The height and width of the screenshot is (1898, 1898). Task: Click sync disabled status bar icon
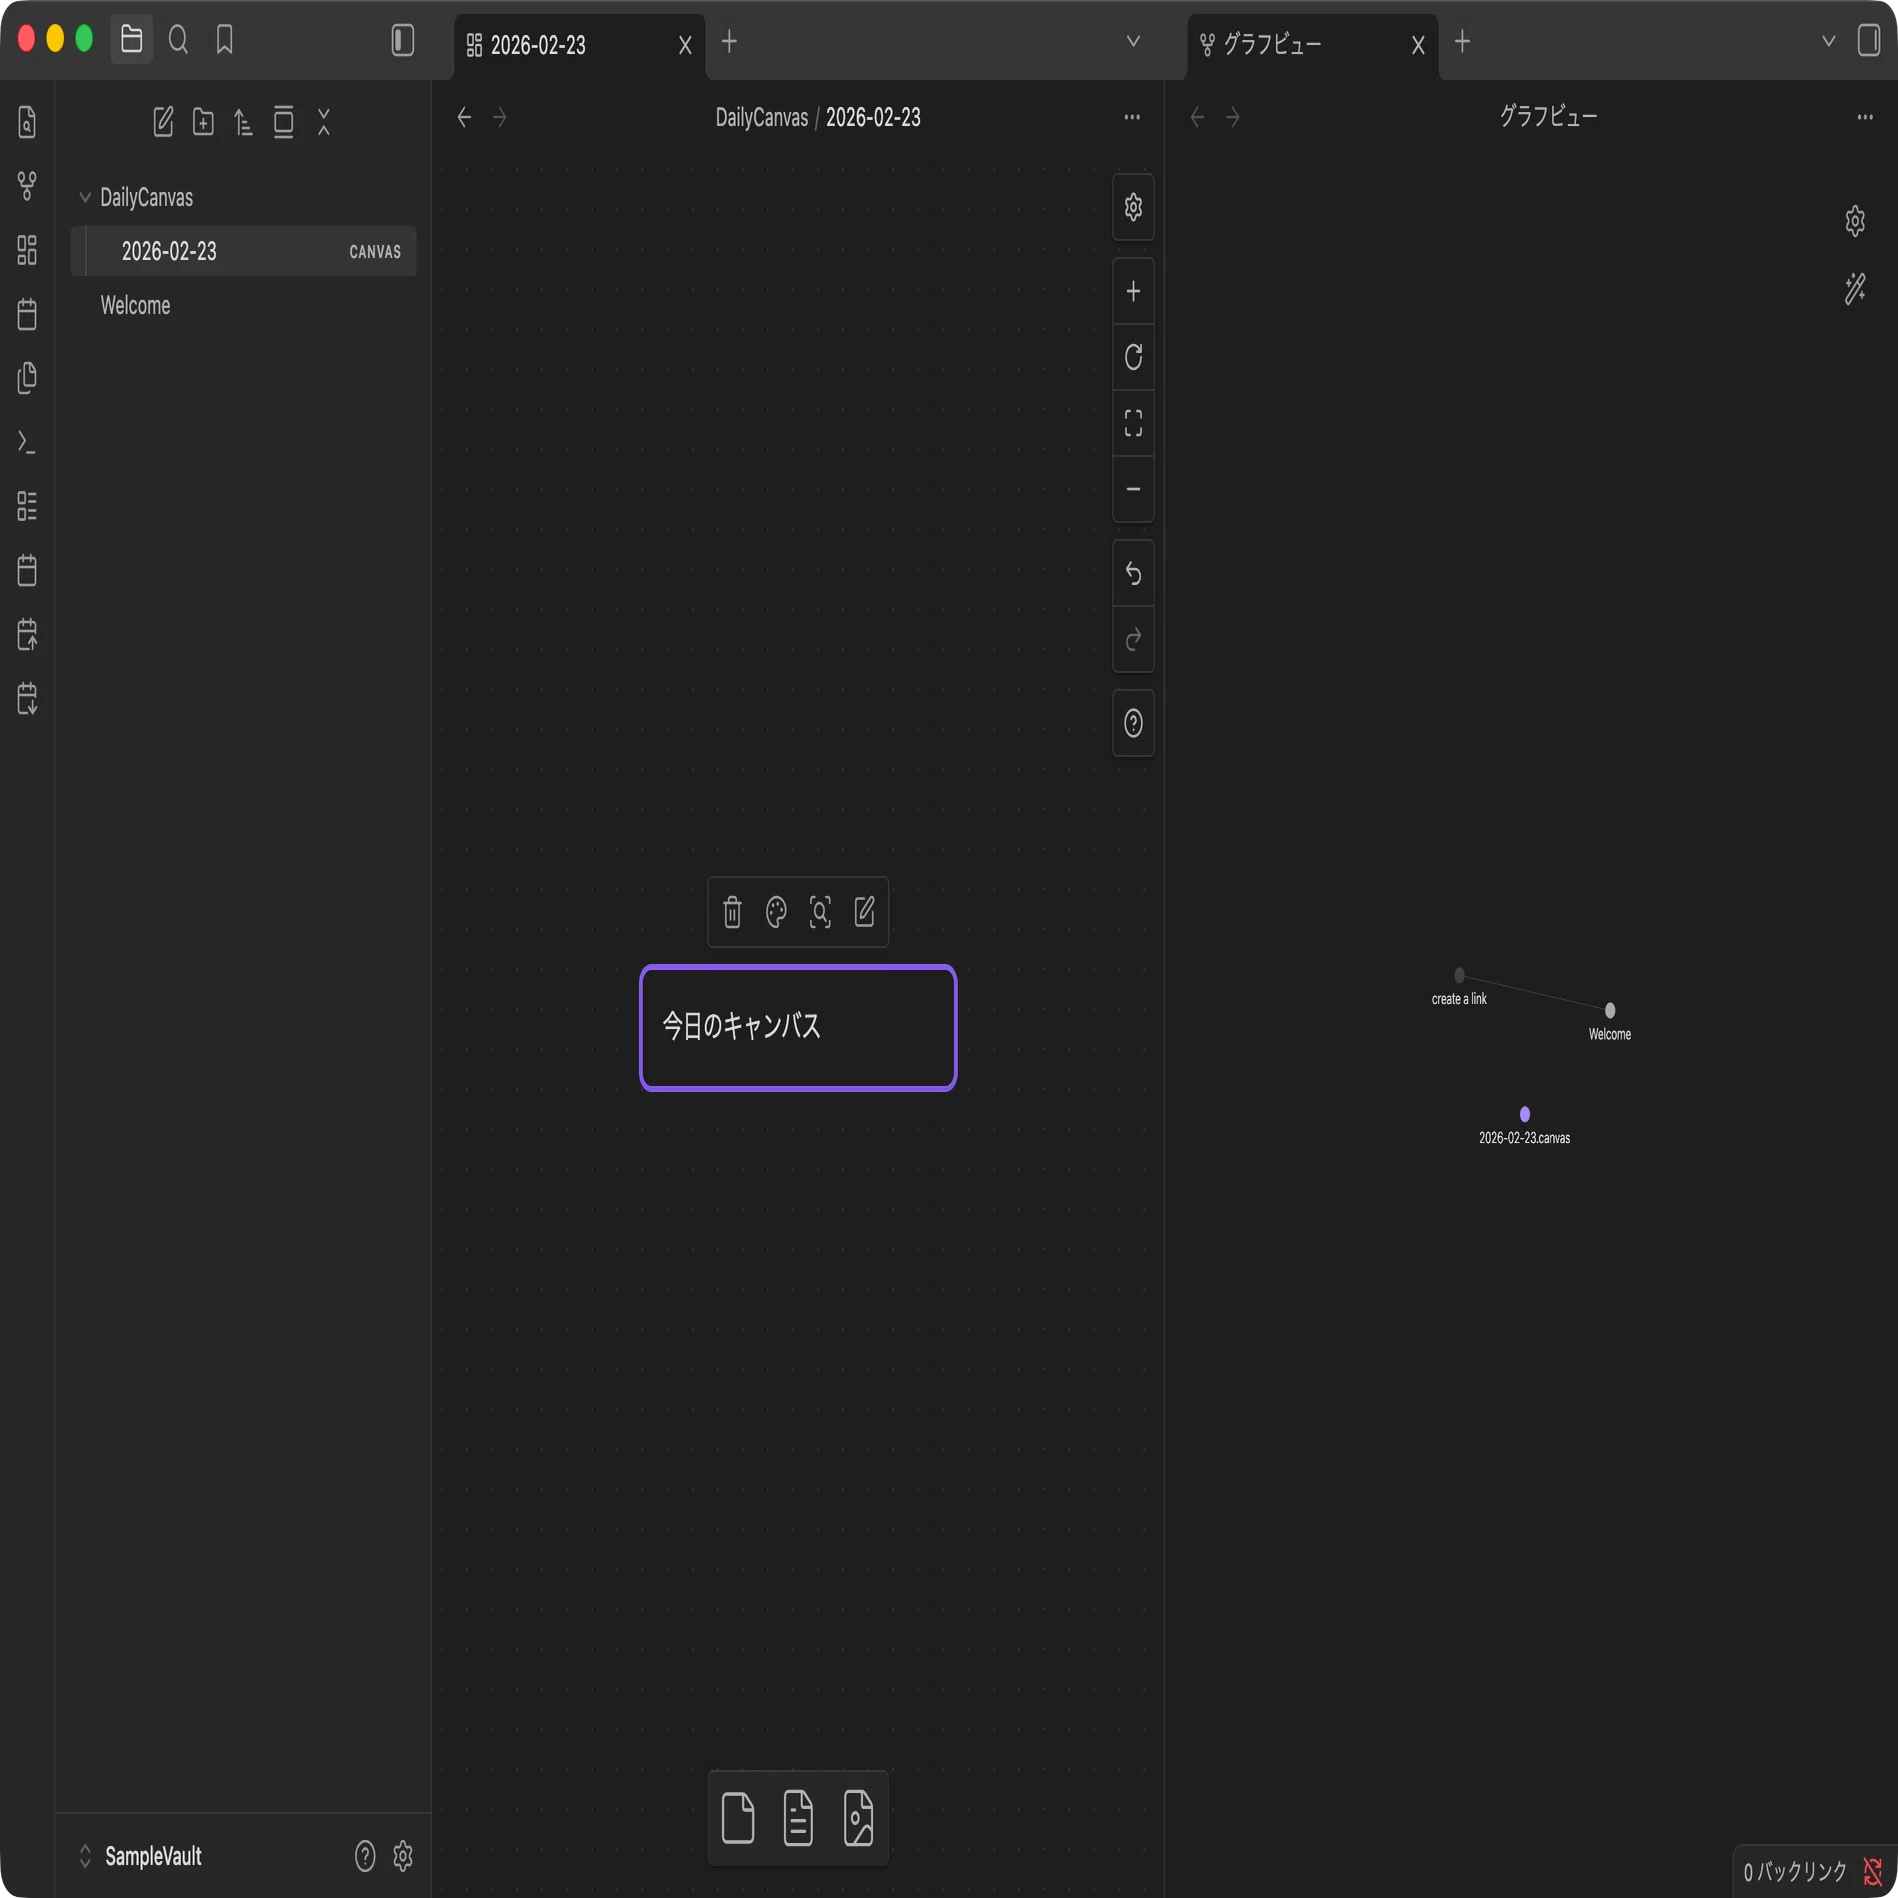pos(1873,1872)
